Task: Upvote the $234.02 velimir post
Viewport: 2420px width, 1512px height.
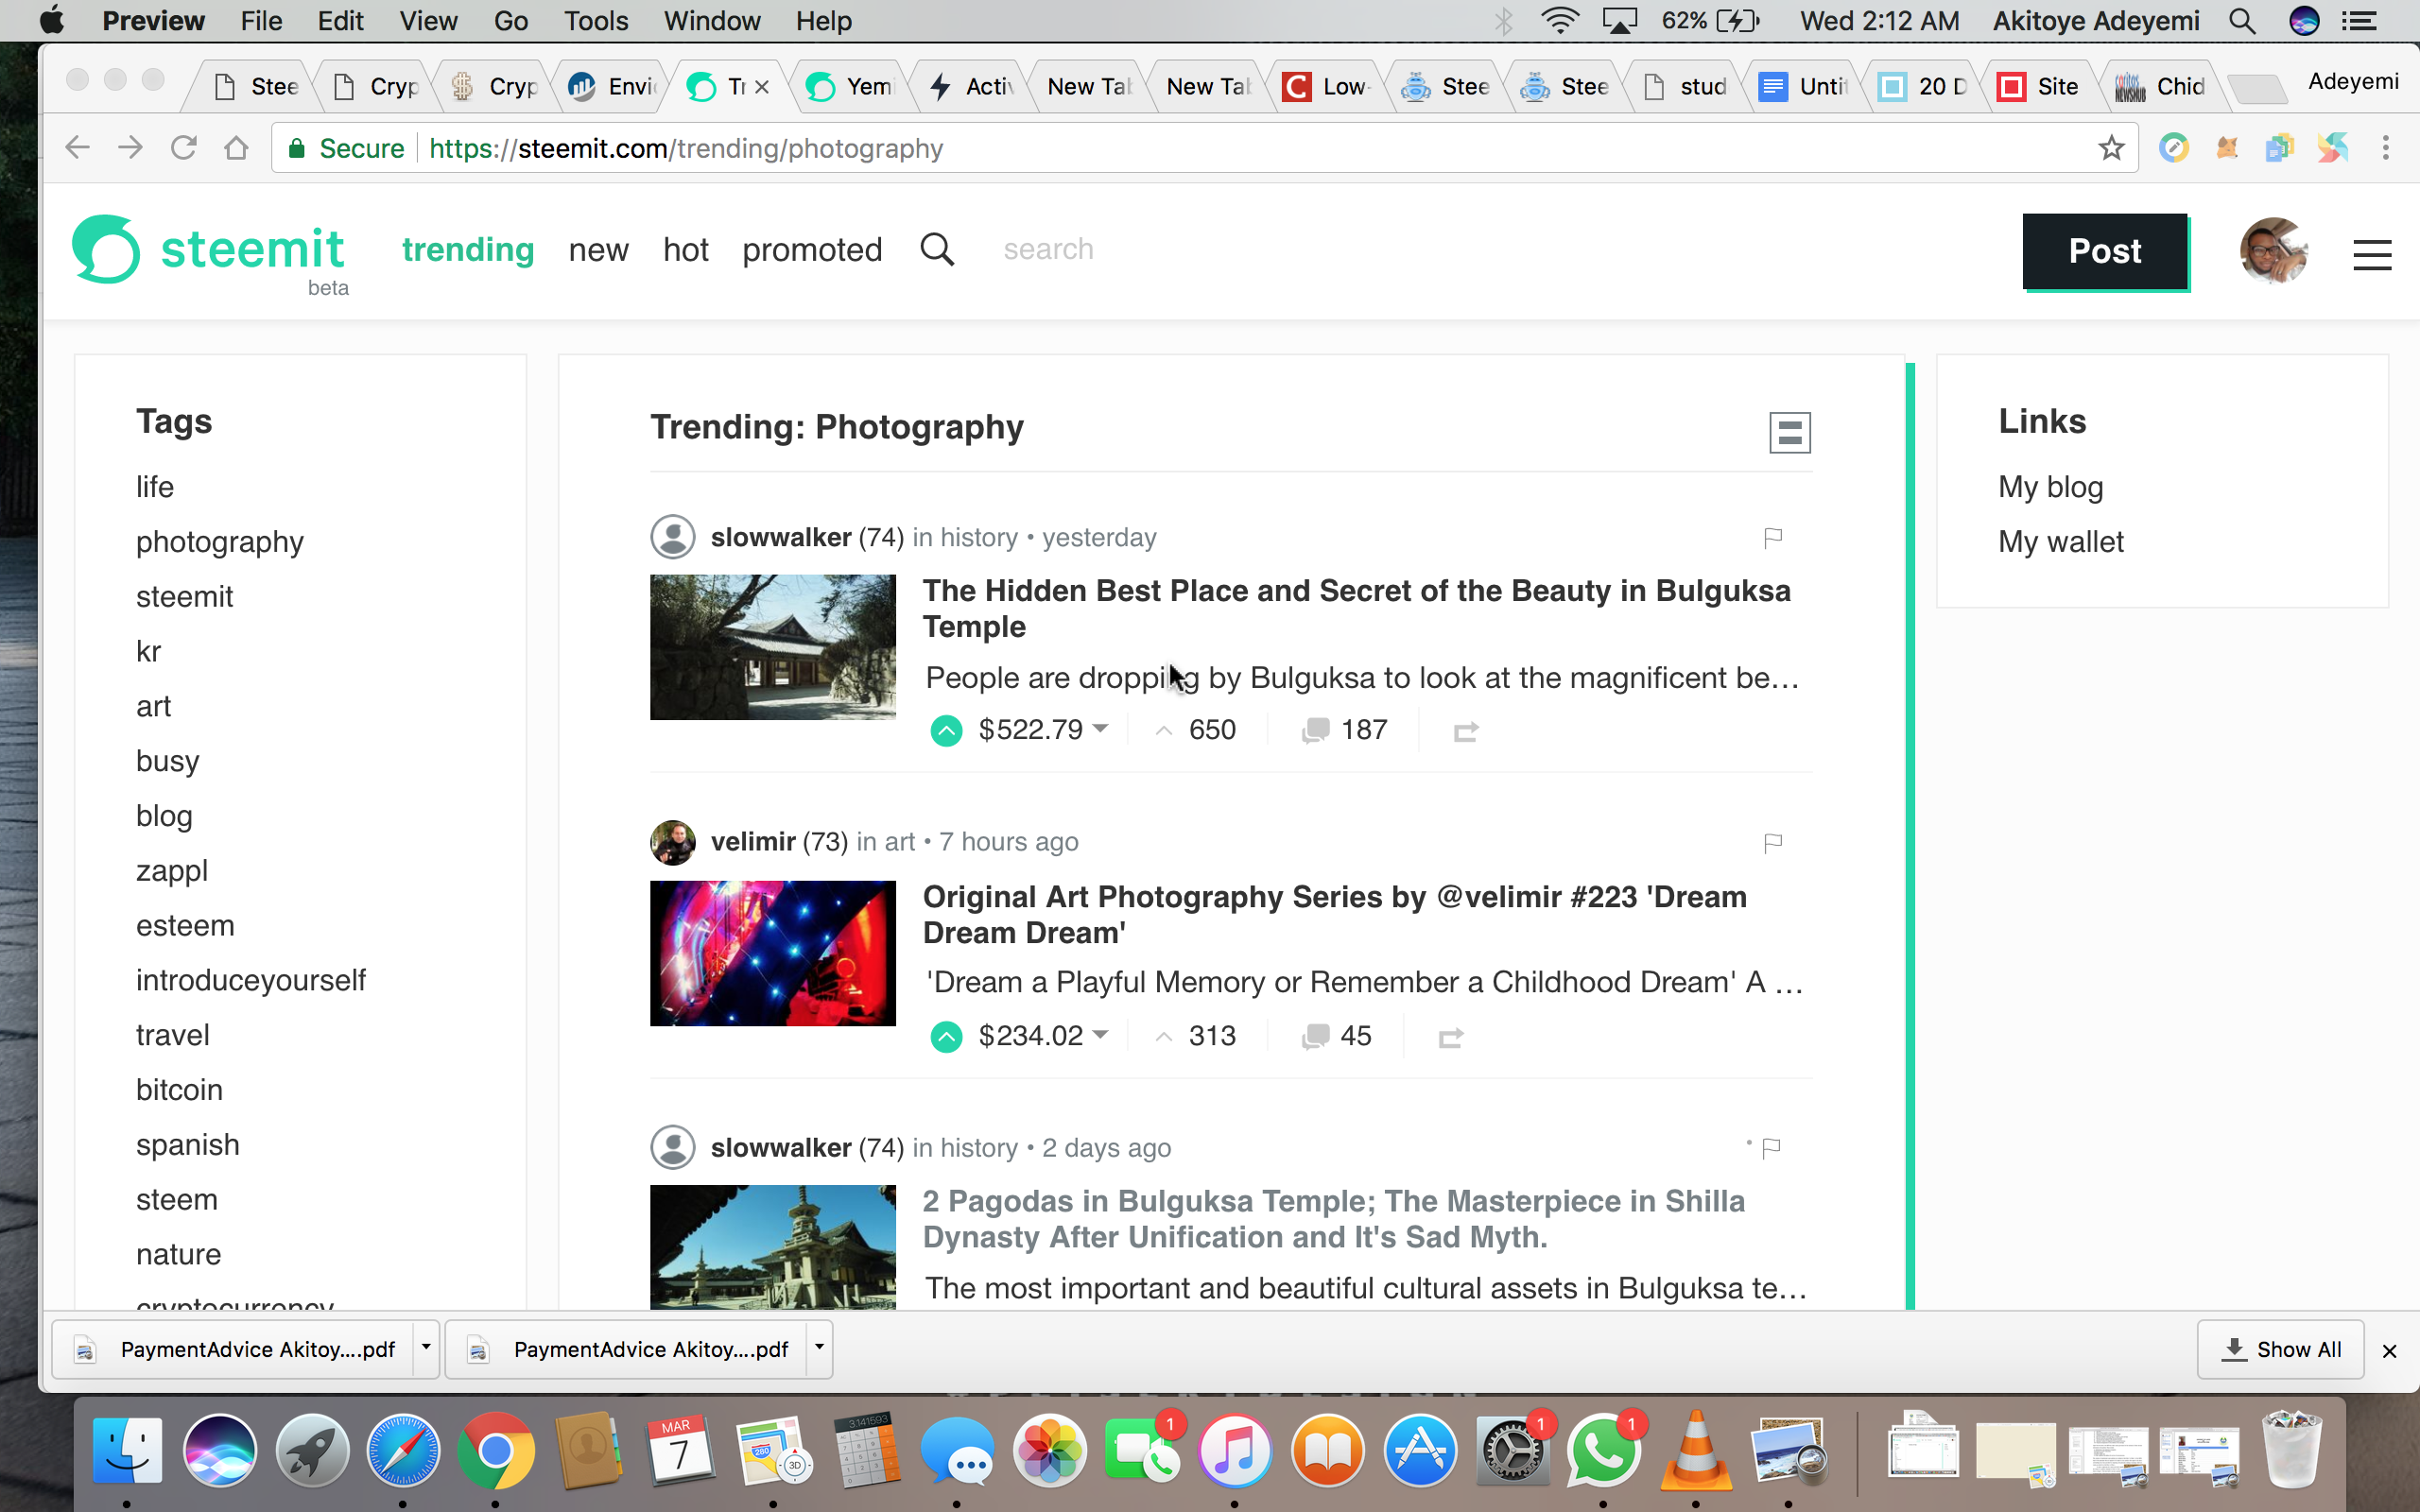Action: point(946,1037)
